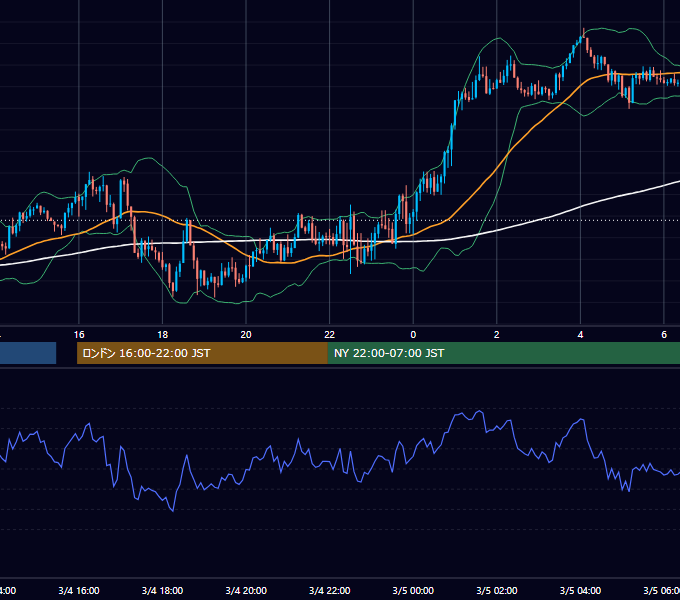Select the ロンドン 16:00-22:00 JST session bar

click(x=202, y=353)
